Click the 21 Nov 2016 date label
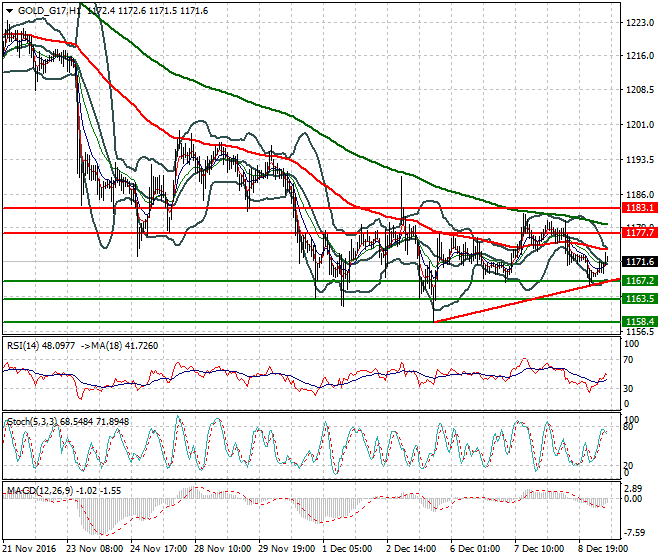 click(29, 549)
